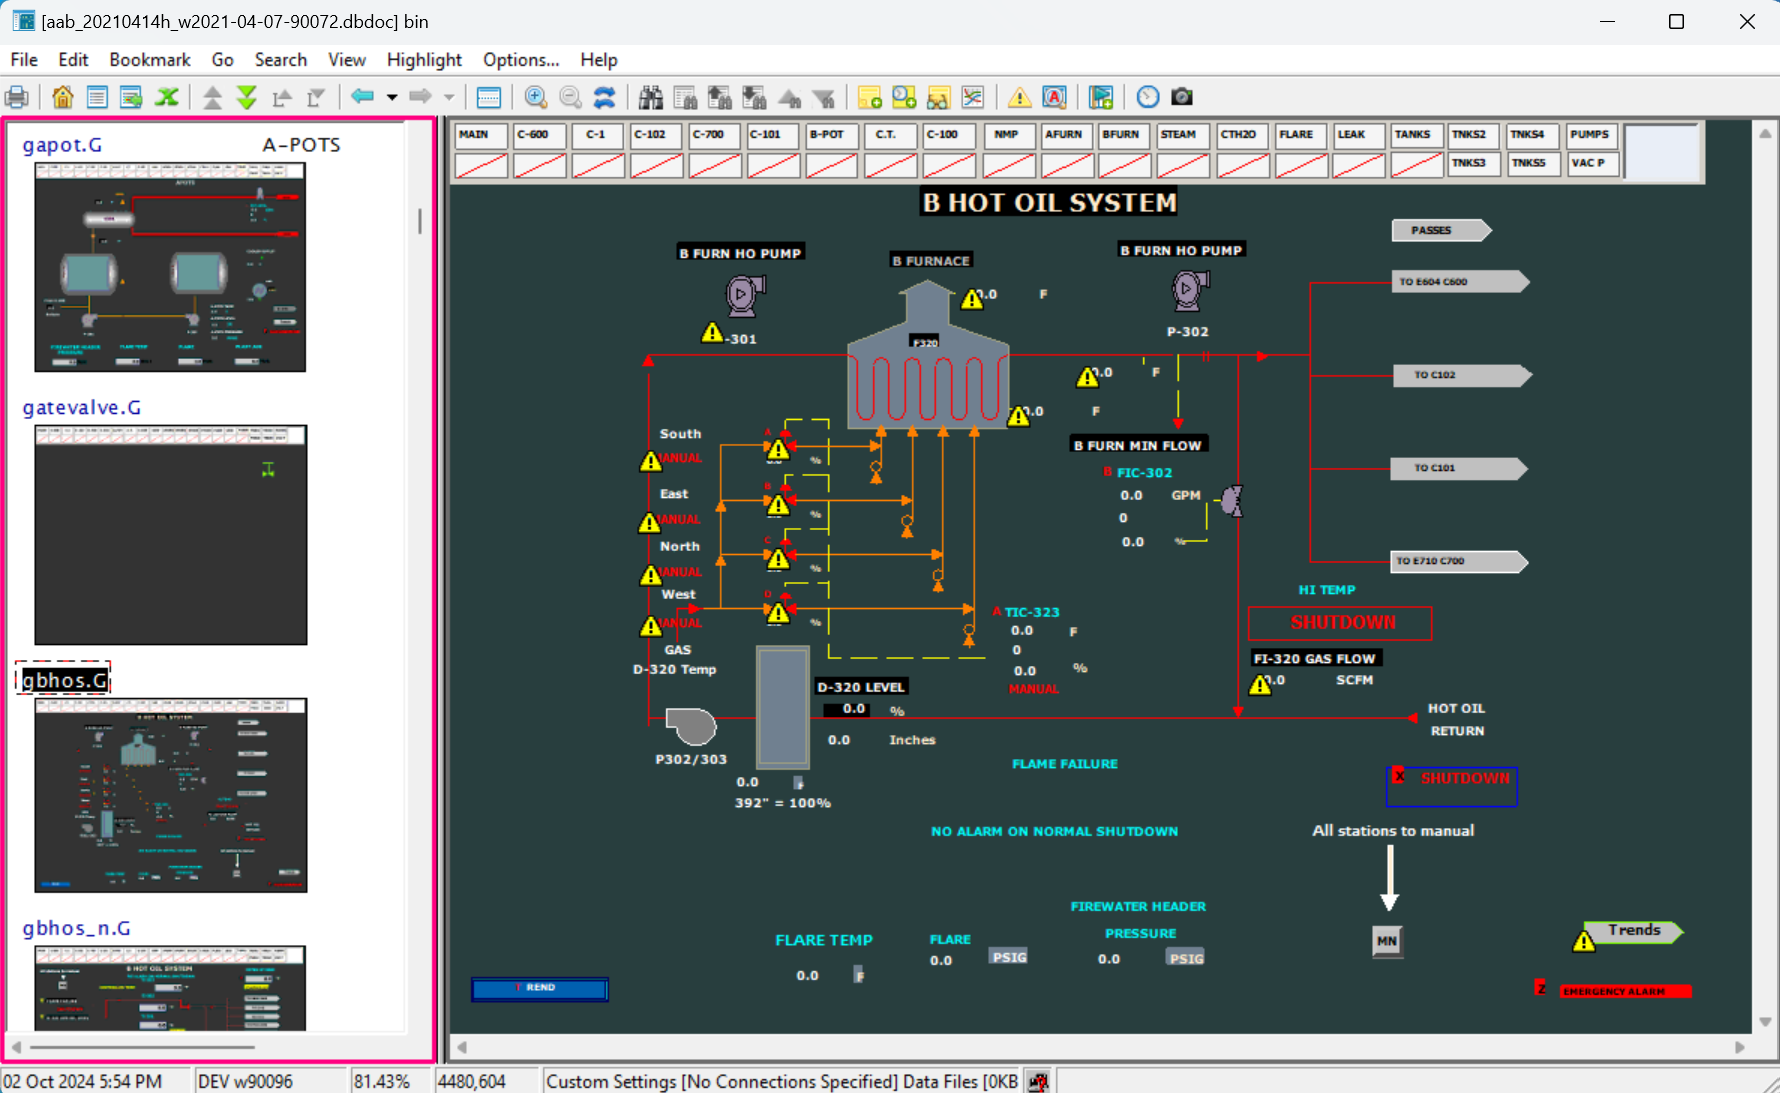1780x1093 pixels.
Task: Select the PUMPS graphic tab
Action: click(1593, 135)
